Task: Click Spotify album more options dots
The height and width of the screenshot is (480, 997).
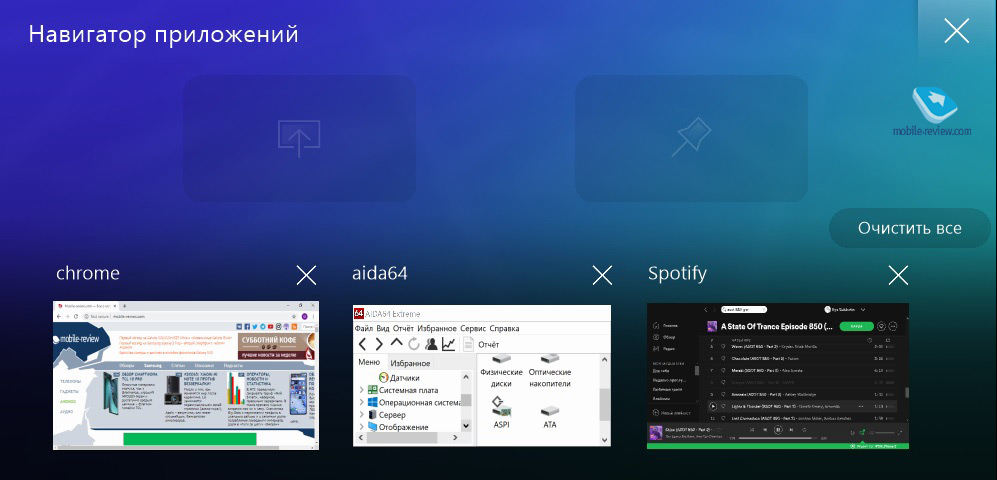Action: (x=893, y=326)
